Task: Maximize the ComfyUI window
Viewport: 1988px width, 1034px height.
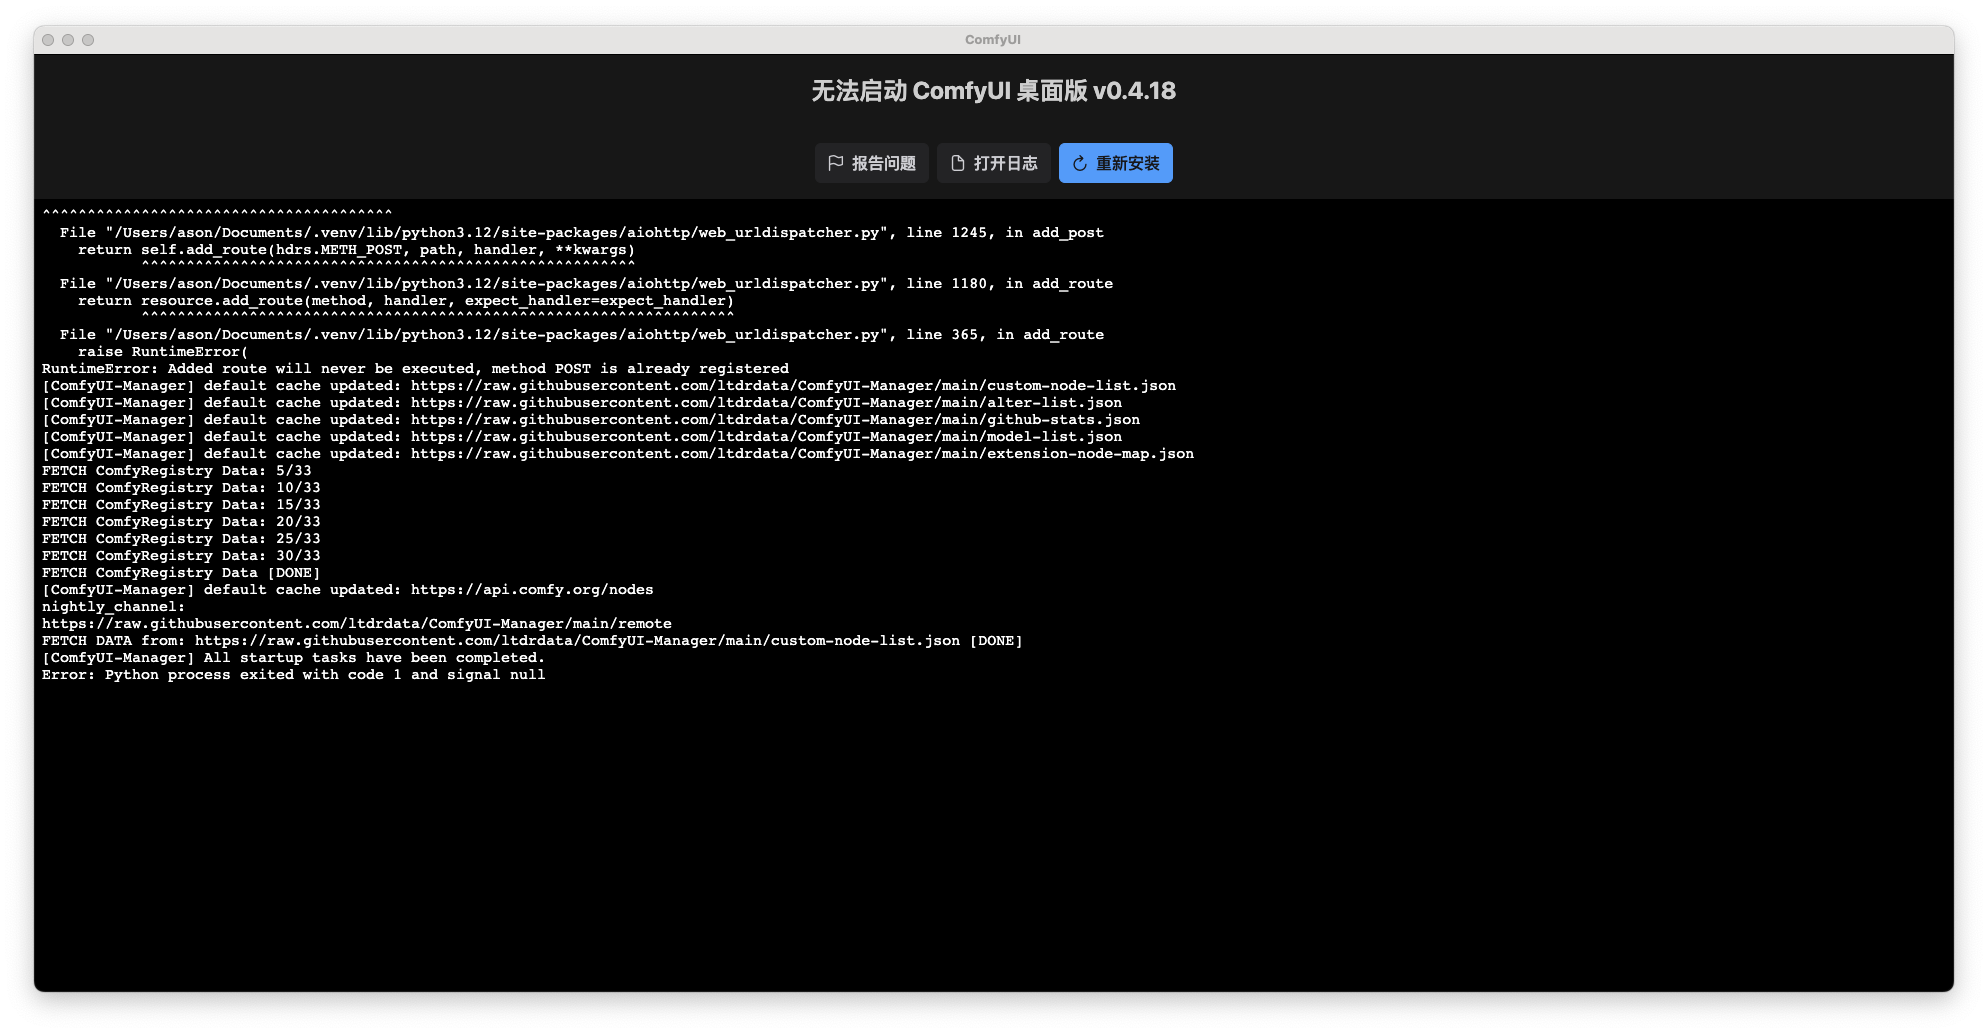Action: pos(88,40)
